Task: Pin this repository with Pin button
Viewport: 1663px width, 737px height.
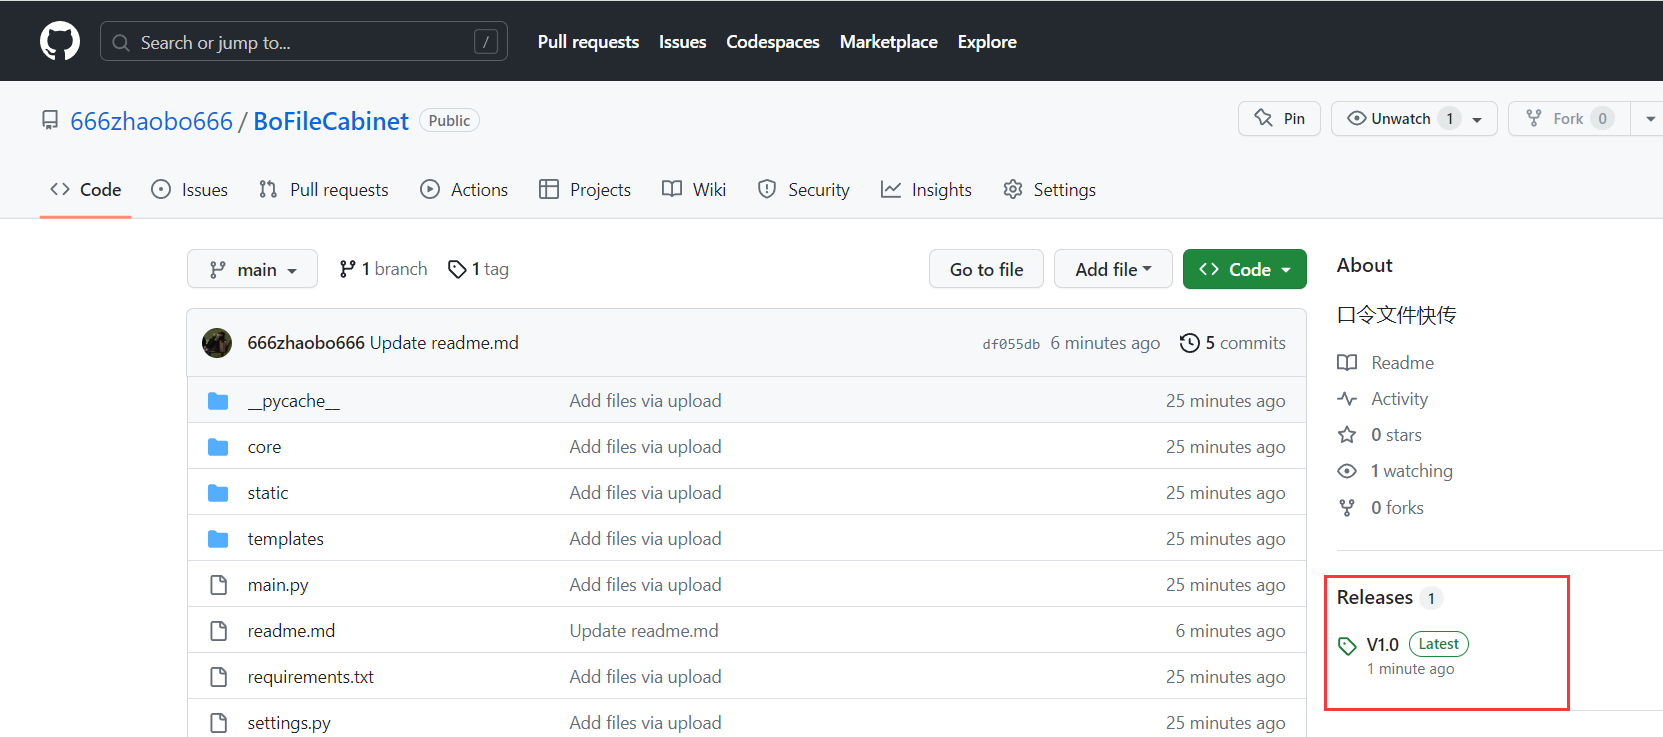Action: coord(1279,118)
